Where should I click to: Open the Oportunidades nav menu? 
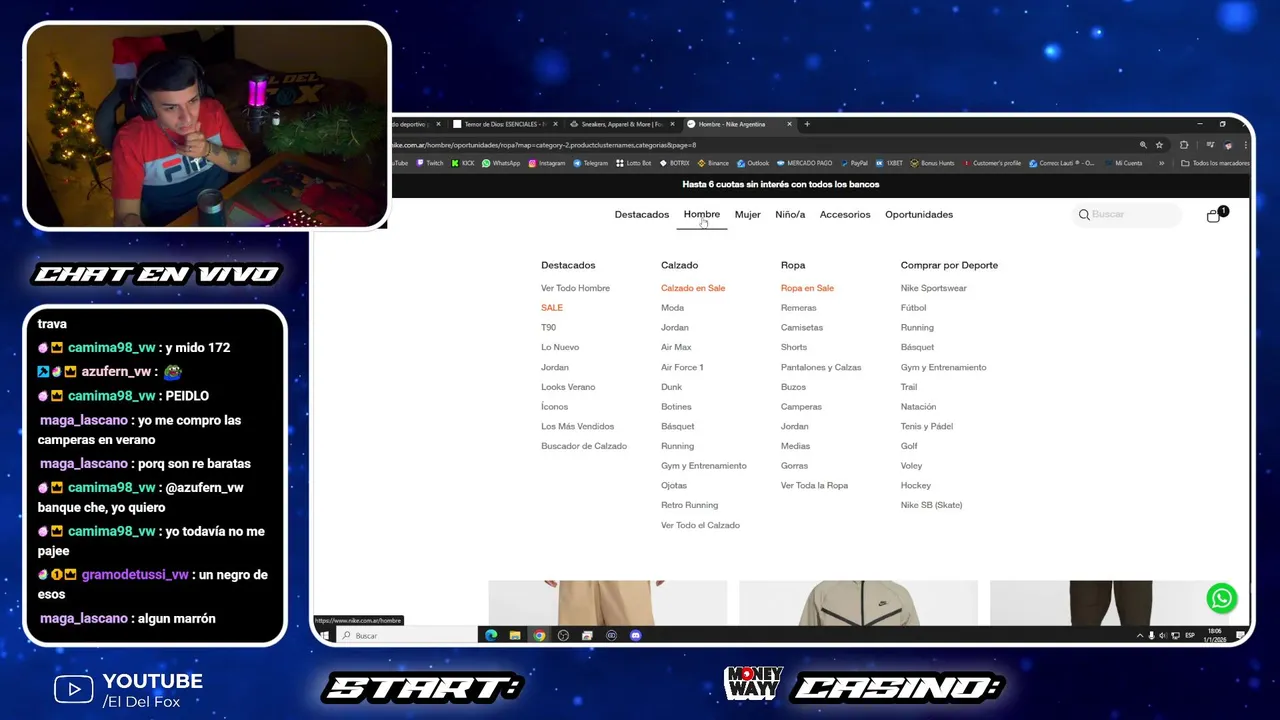click(919, 215)
